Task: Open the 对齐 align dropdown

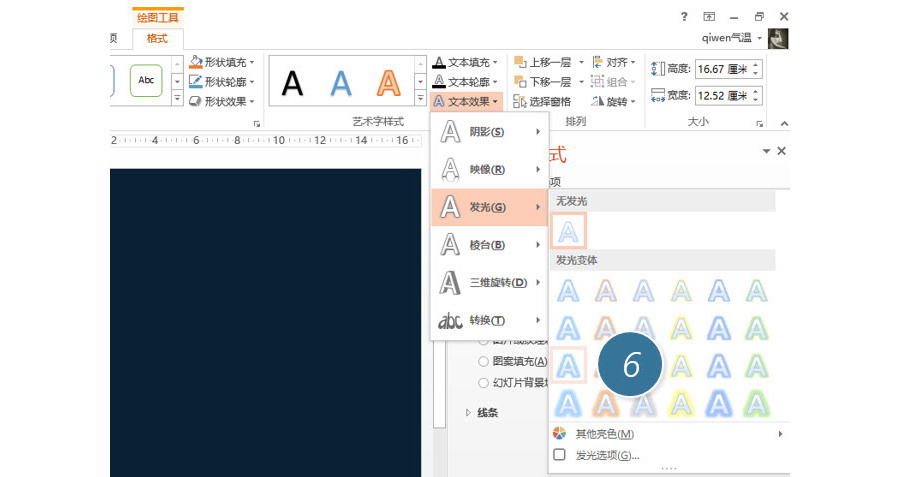Action: (614, 62)
